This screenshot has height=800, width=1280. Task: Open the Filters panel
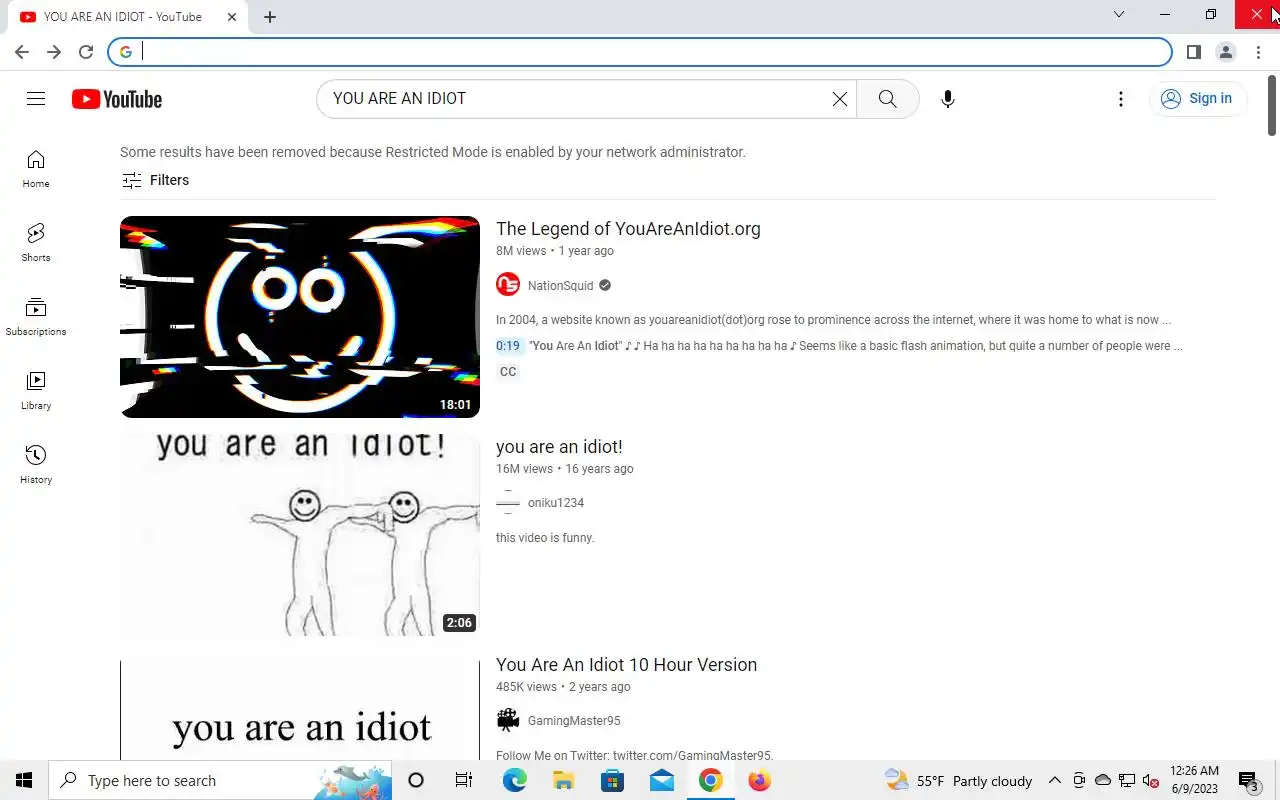click(155, 180)
